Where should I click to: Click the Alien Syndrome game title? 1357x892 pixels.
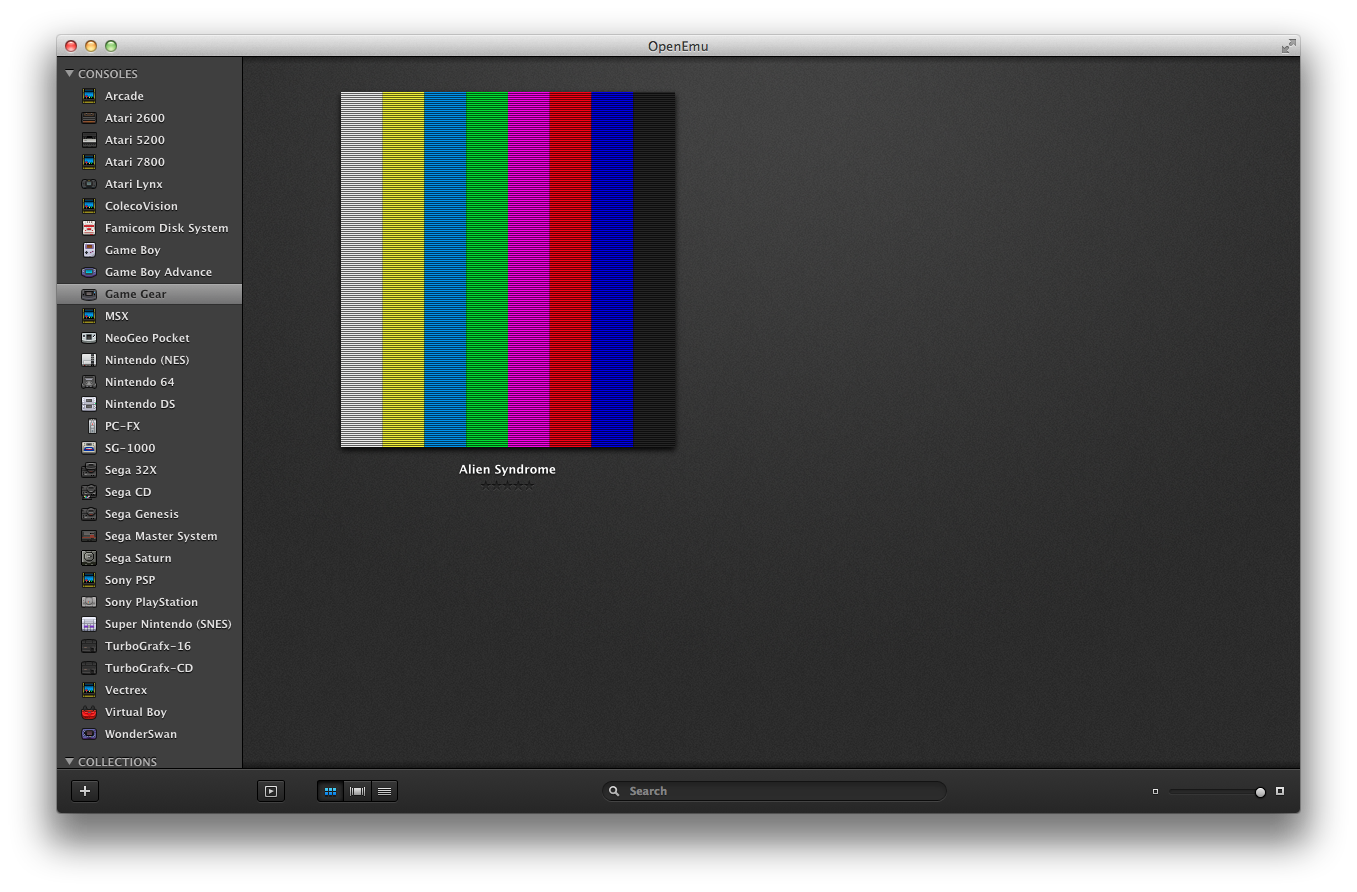click(507, 469)
